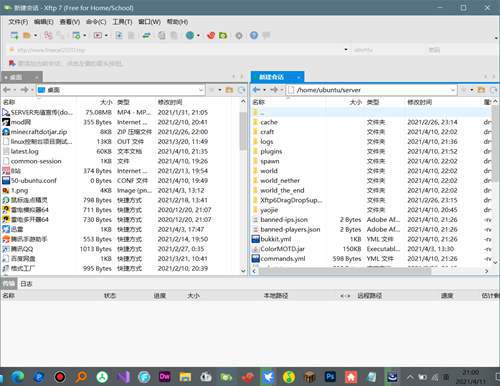Click the green Xftp toolbar icon
This screenshot has width=500, height=386.
click(223, 35)
